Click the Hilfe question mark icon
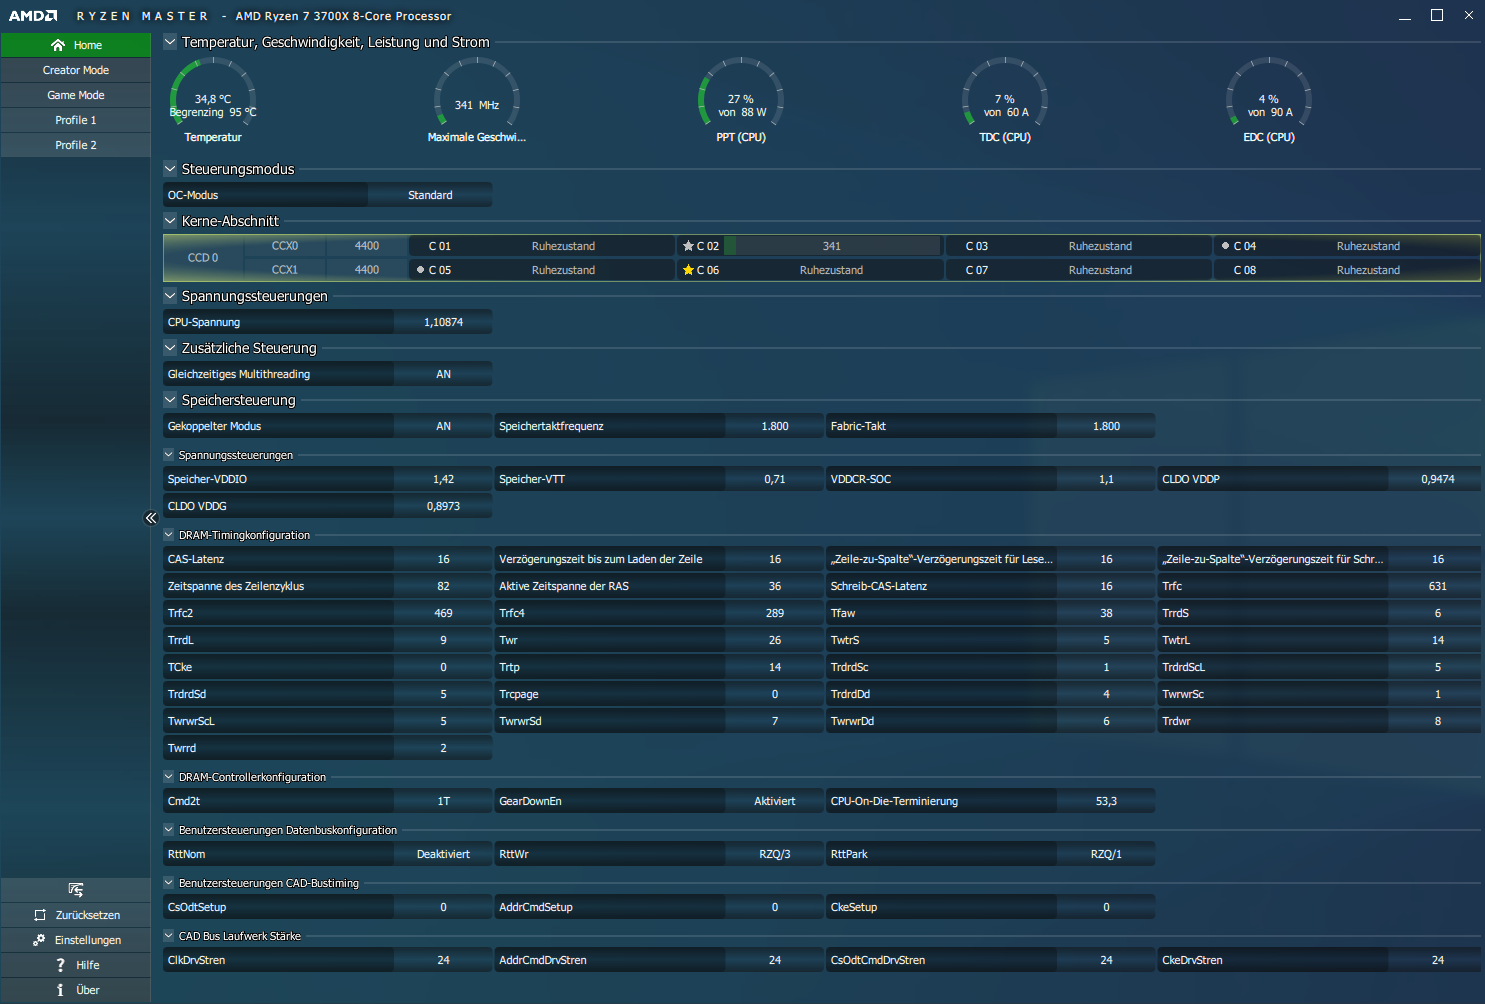The width and height of the screenshot is (1485, 1004). coord(60,965)
